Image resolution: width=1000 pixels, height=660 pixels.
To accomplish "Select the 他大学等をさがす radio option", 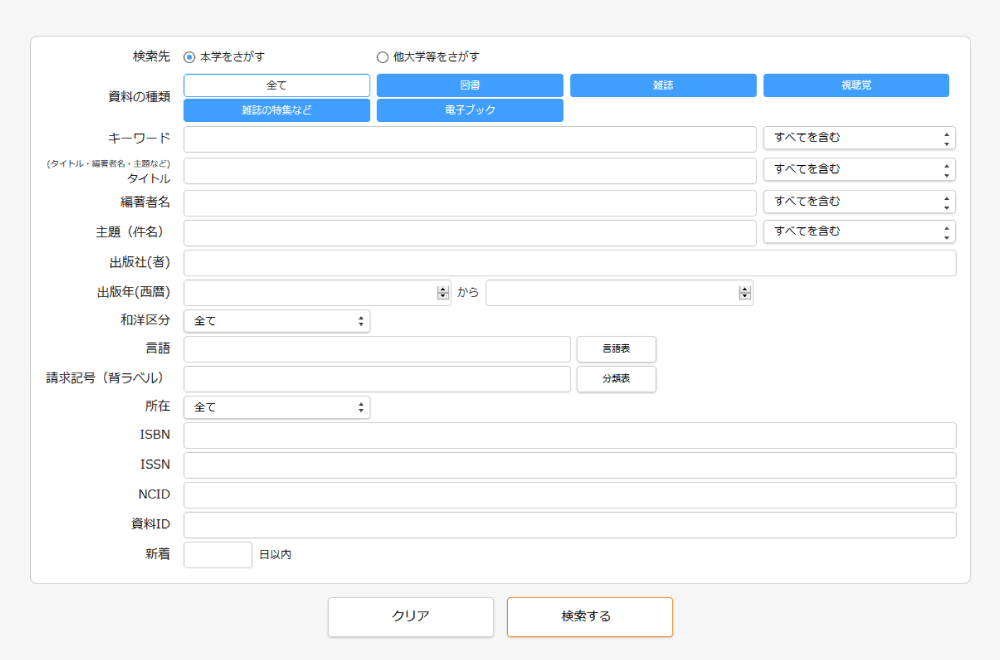I will click(x=382, y=57).
